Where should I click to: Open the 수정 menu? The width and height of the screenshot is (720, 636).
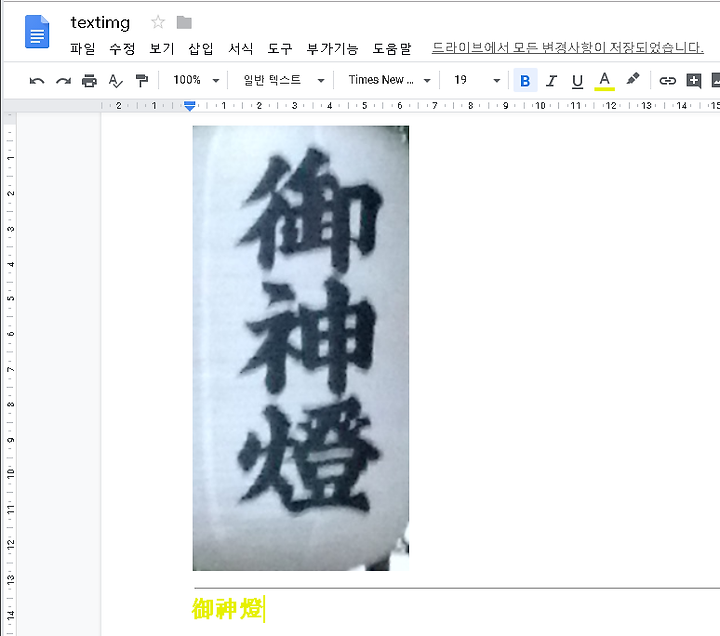click(122, 48)
